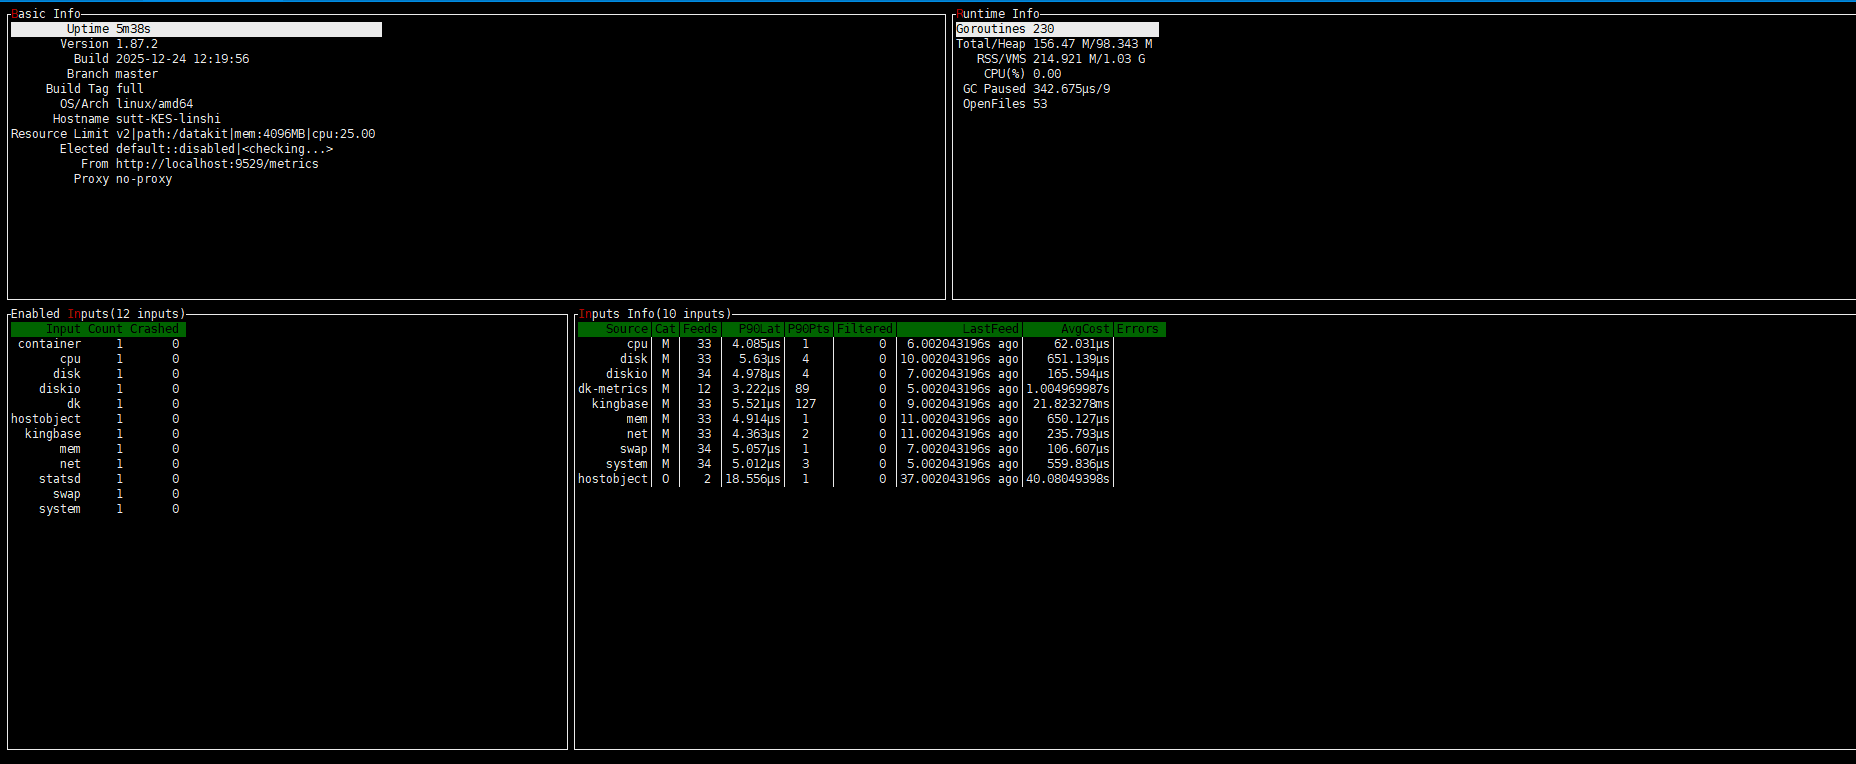The height and width of the screenshot is (764, 1856).
Task: Select the highlighted Uptime row in Basic Info
Action: click(196, 29)
